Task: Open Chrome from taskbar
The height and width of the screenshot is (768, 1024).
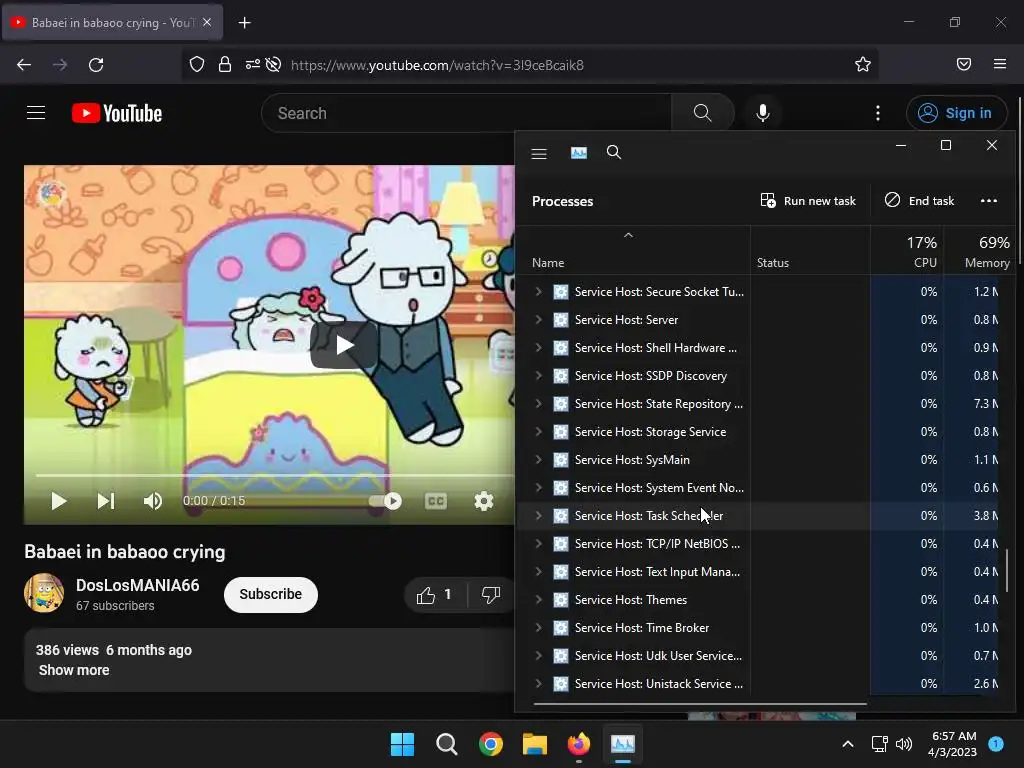Action: [x=490, y=744]
